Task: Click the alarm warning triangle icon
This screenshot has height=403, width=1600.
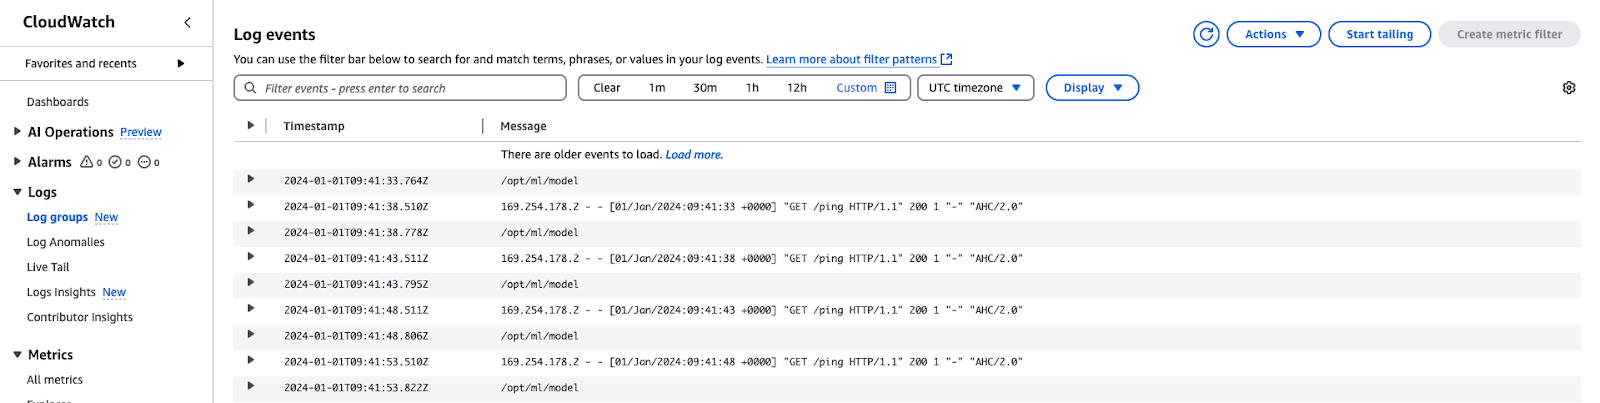Action: click(x=87, y=162)
